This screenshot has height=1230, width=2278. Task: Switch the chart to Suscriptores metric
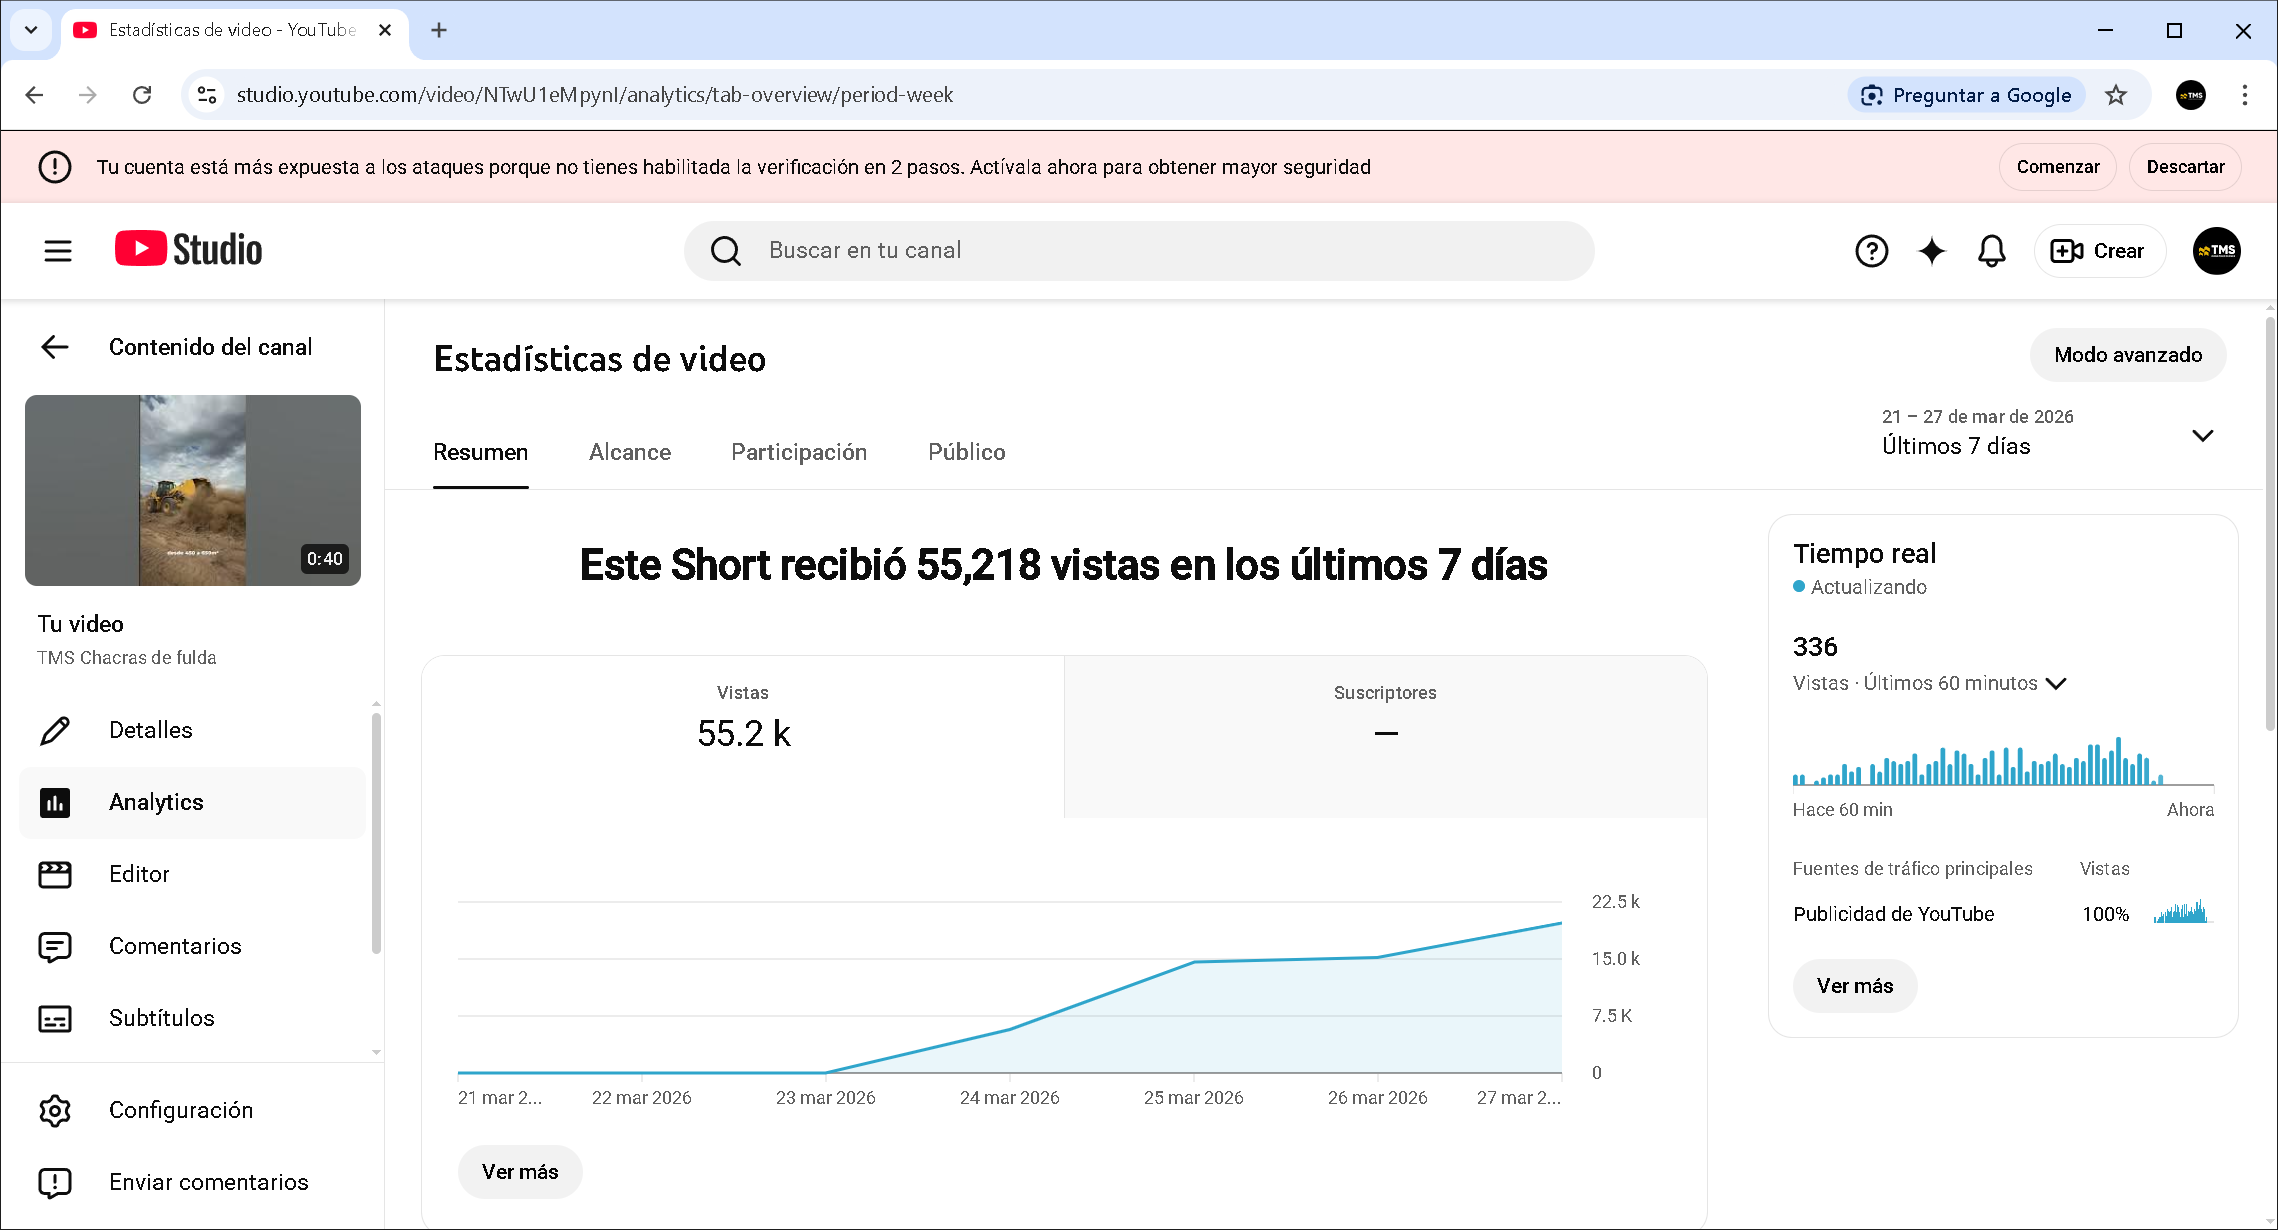[x=1385, y=735]
